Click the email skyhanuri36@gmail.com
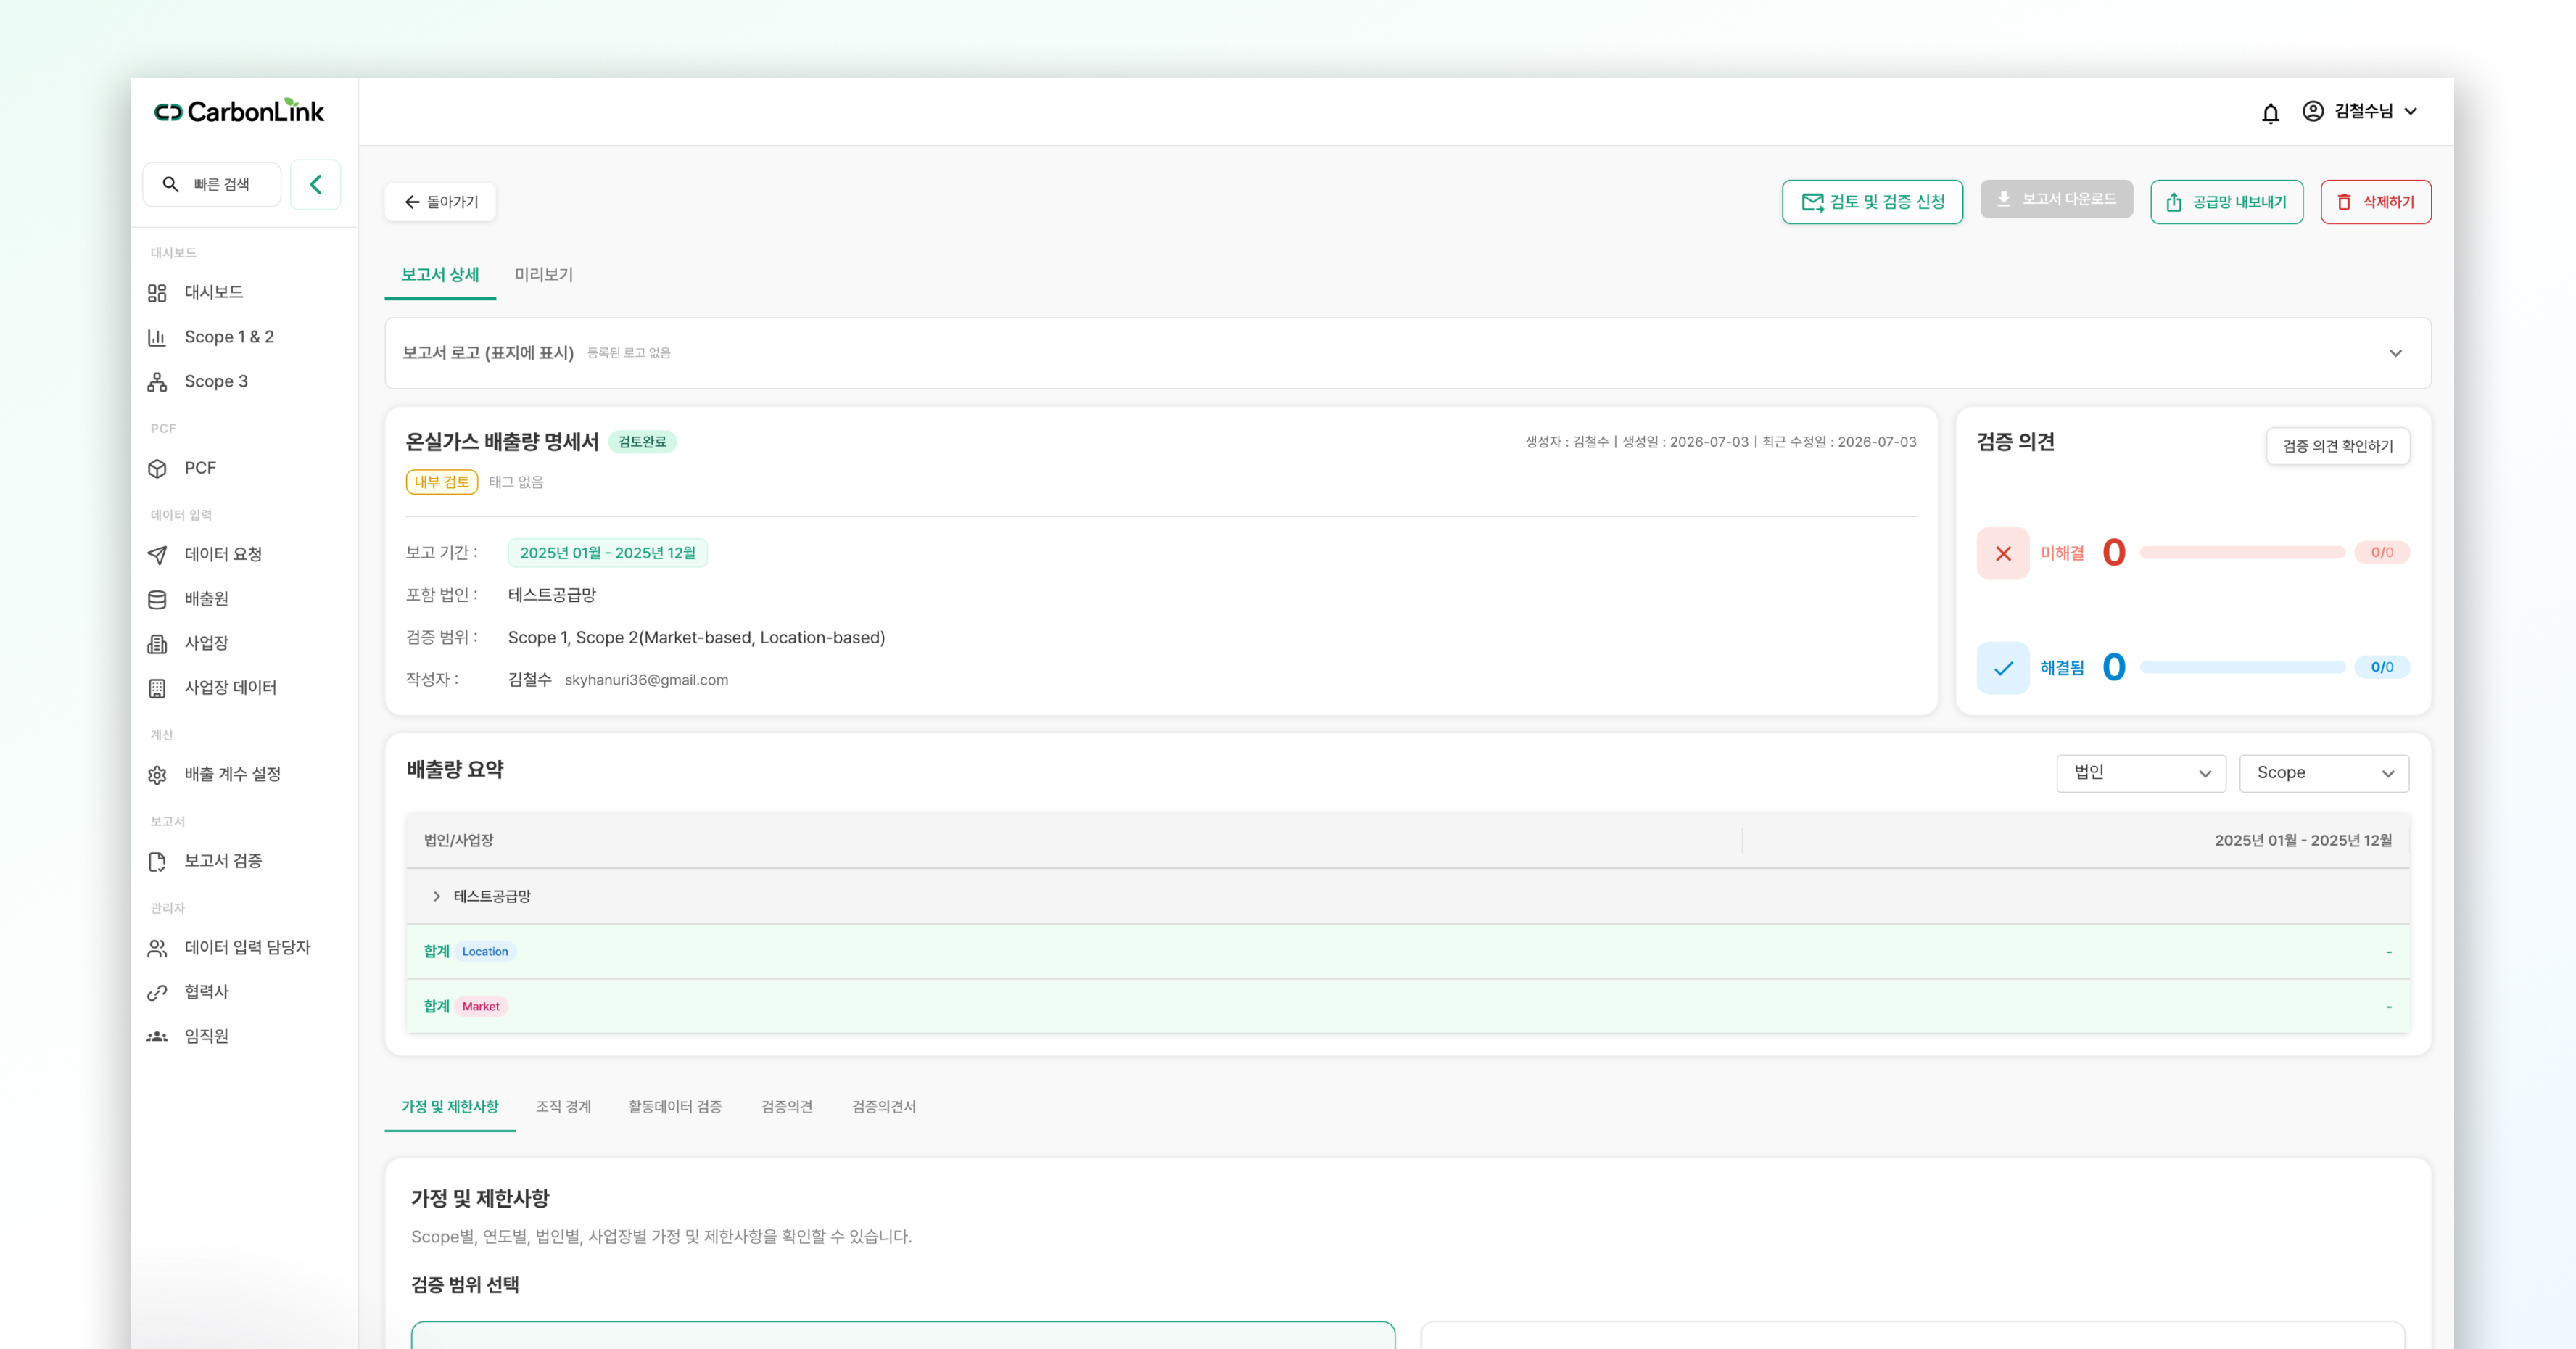The width and height of the screenshot is (2576, 1349). (646, 680)
